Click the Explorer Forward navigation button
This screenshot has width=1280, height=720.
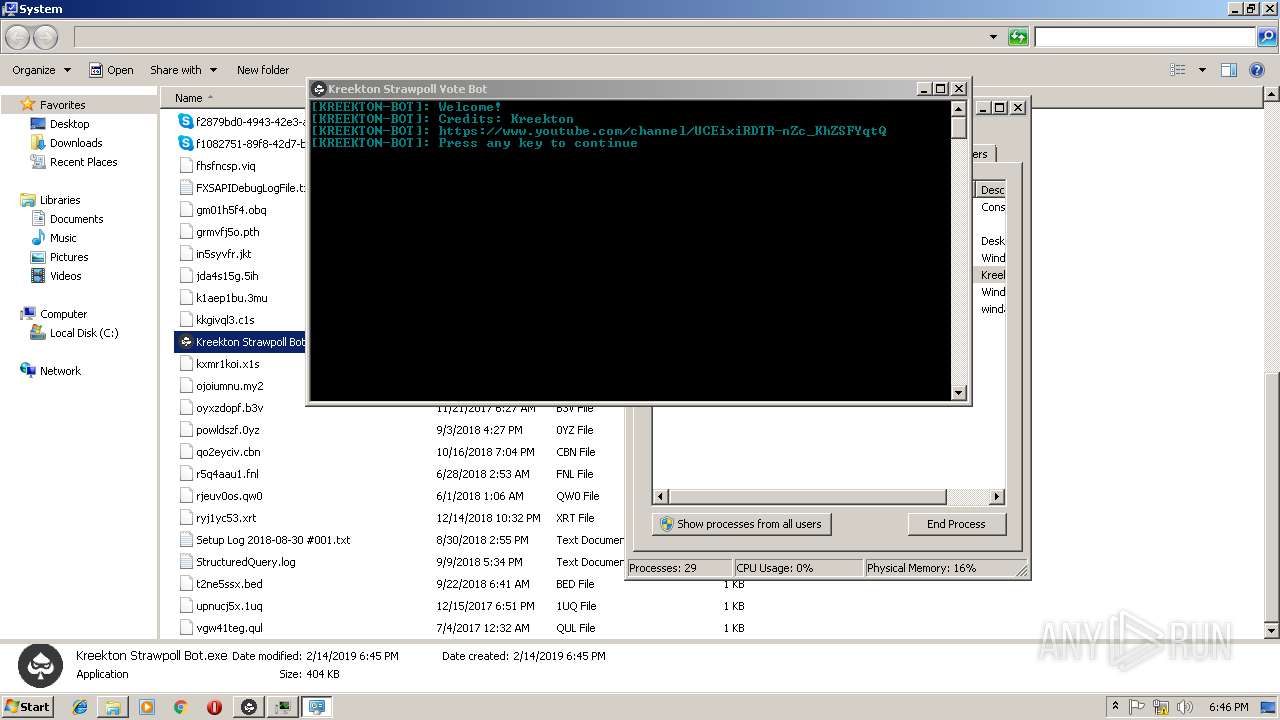coord(46,38)
